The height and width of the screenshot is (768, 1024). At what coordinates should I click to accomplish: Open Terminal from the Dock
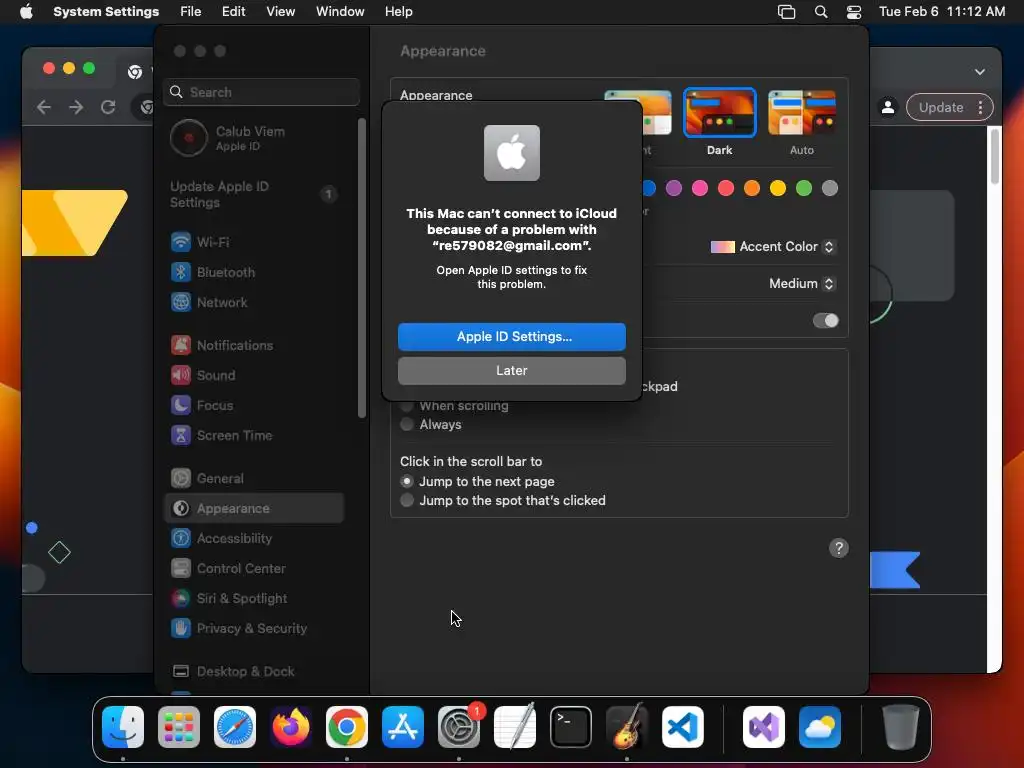571,727
